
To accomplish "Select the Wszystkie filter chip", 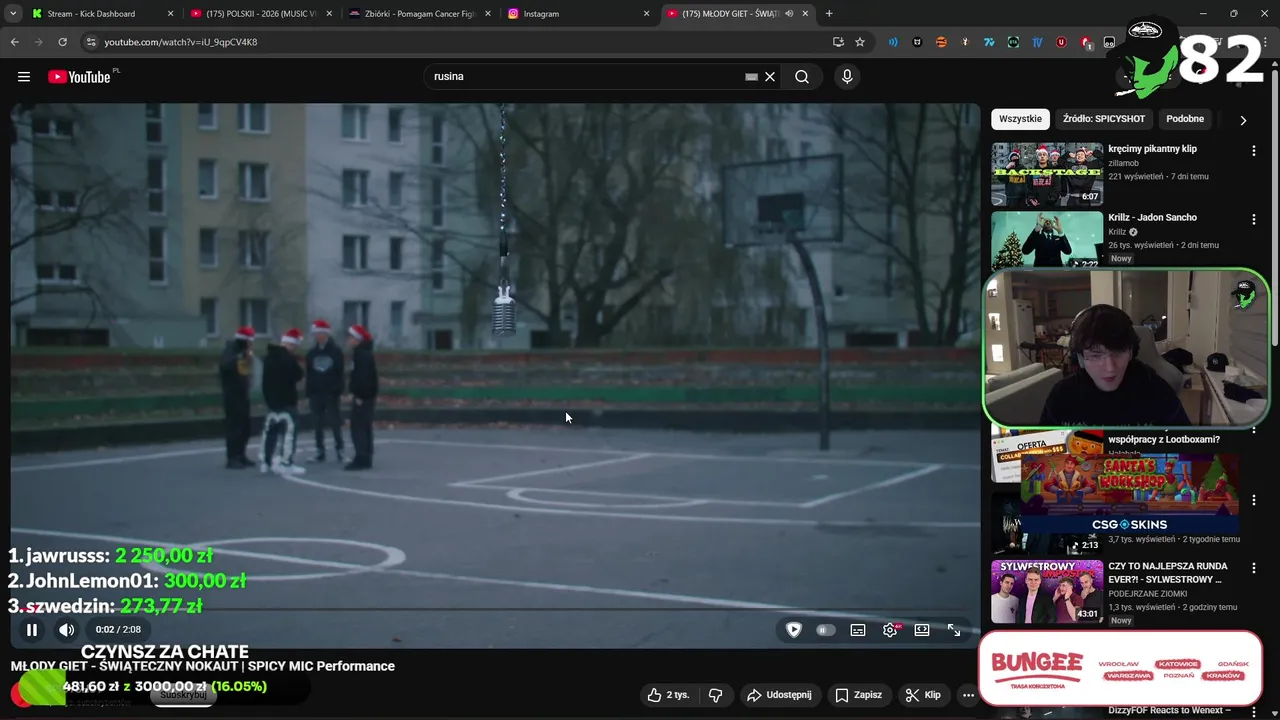I will 1020,119.
